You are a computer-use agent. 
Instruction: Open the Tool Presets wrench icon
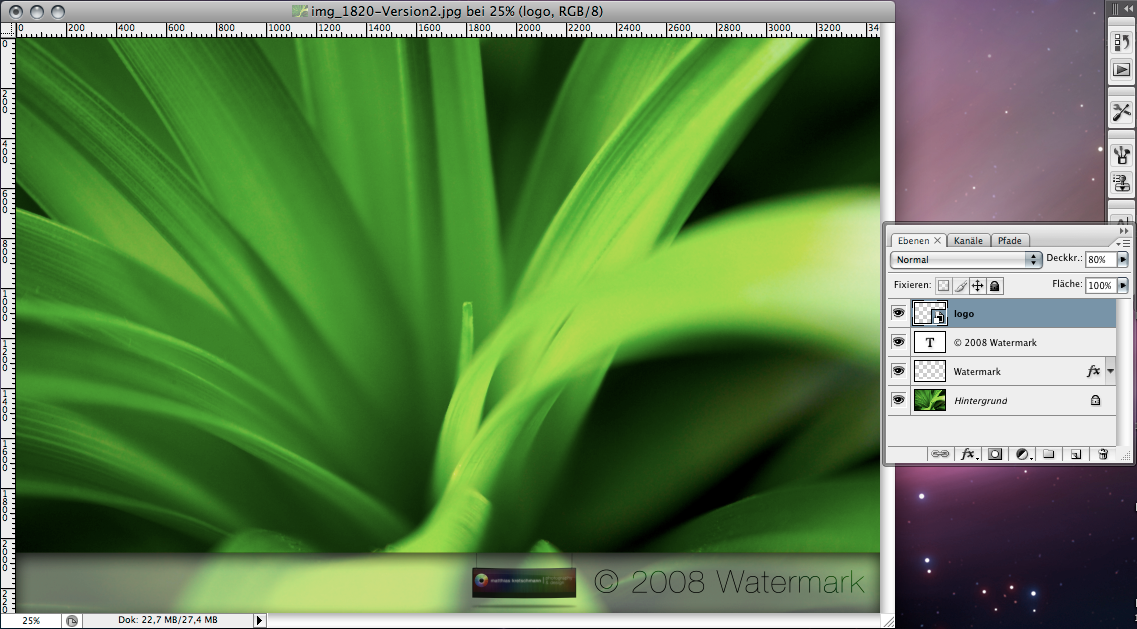[1122, 112]
